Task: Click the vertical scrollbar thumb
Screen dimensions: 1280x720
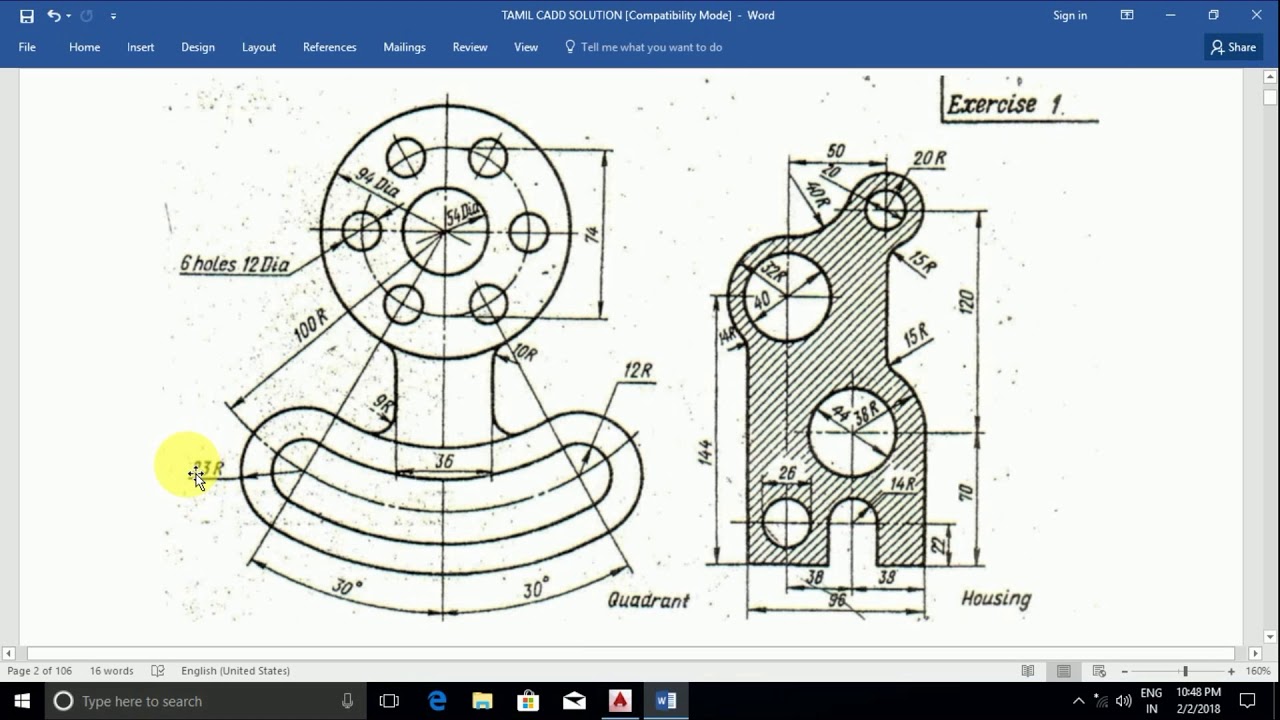Action: tap(1270, 98)
